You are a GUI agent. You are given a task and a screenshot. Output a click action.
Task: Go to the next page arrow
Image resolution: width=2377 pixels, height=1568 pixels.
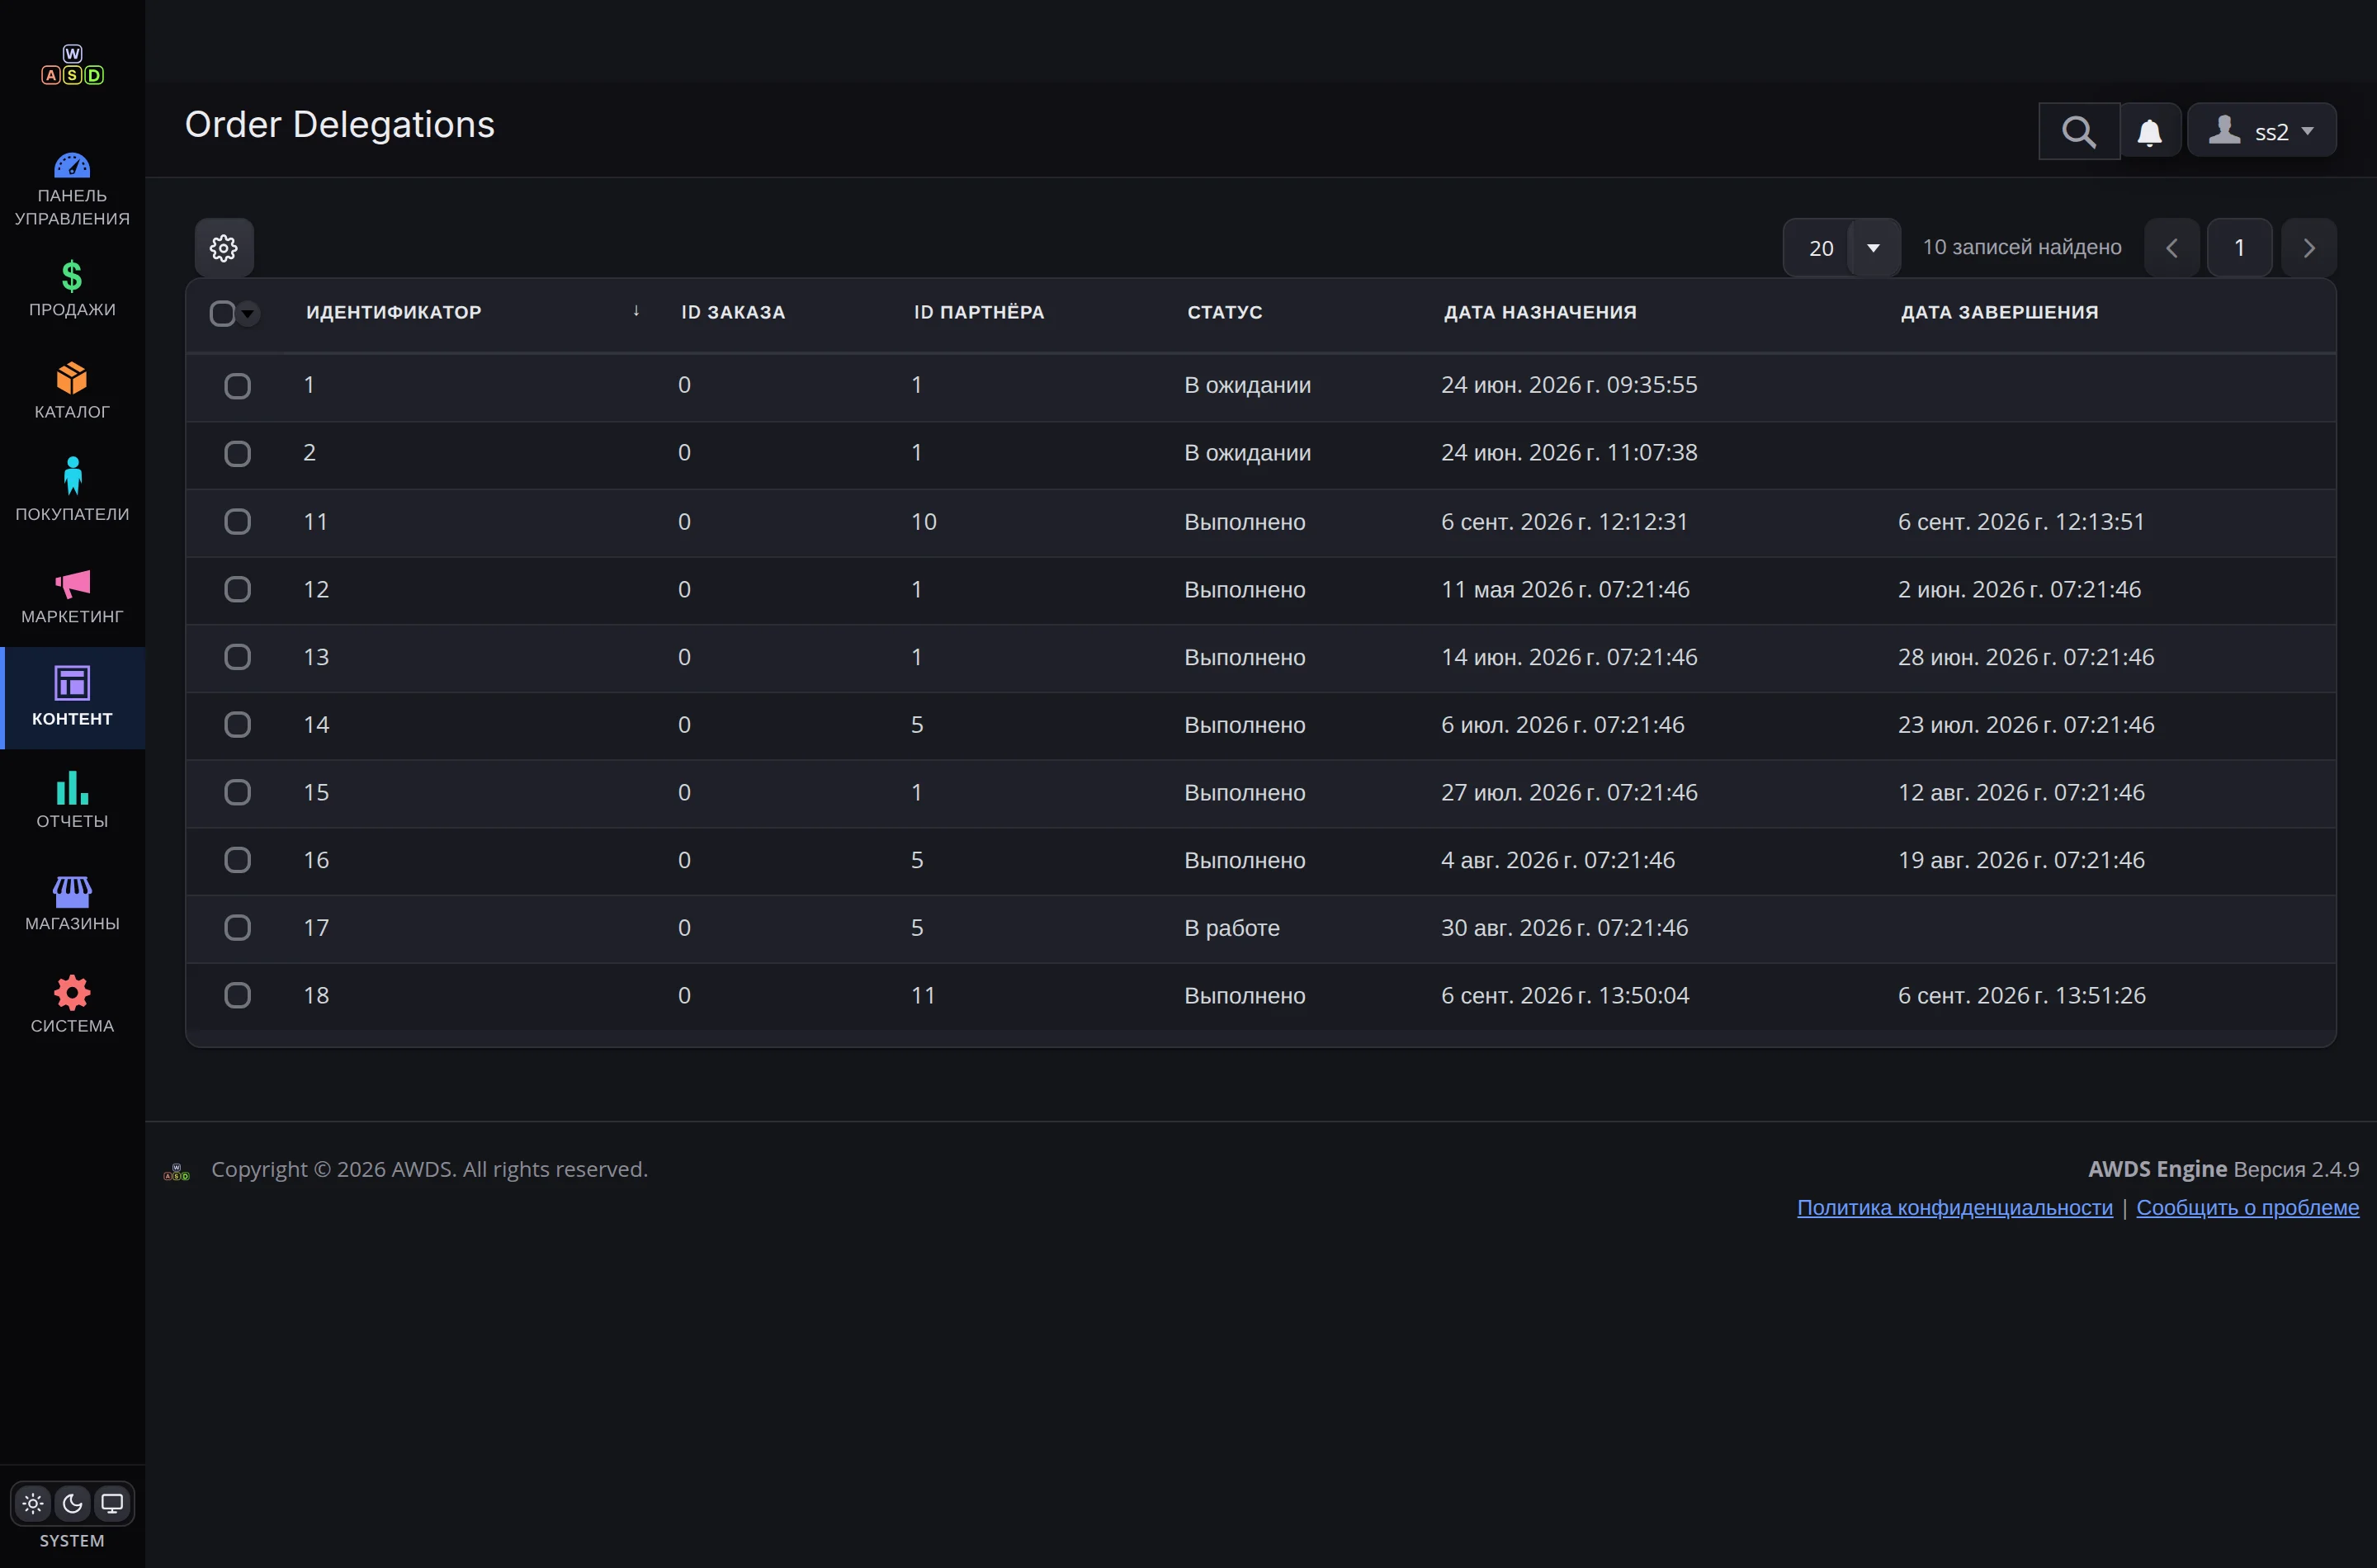pyautogui.click(x=2309, y=247)
